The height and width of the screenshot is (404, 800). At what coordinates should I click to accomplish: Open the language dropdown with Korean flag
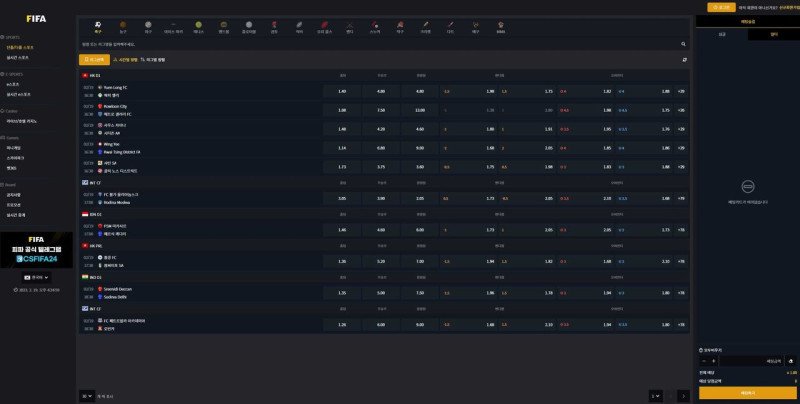pos(36,277)
